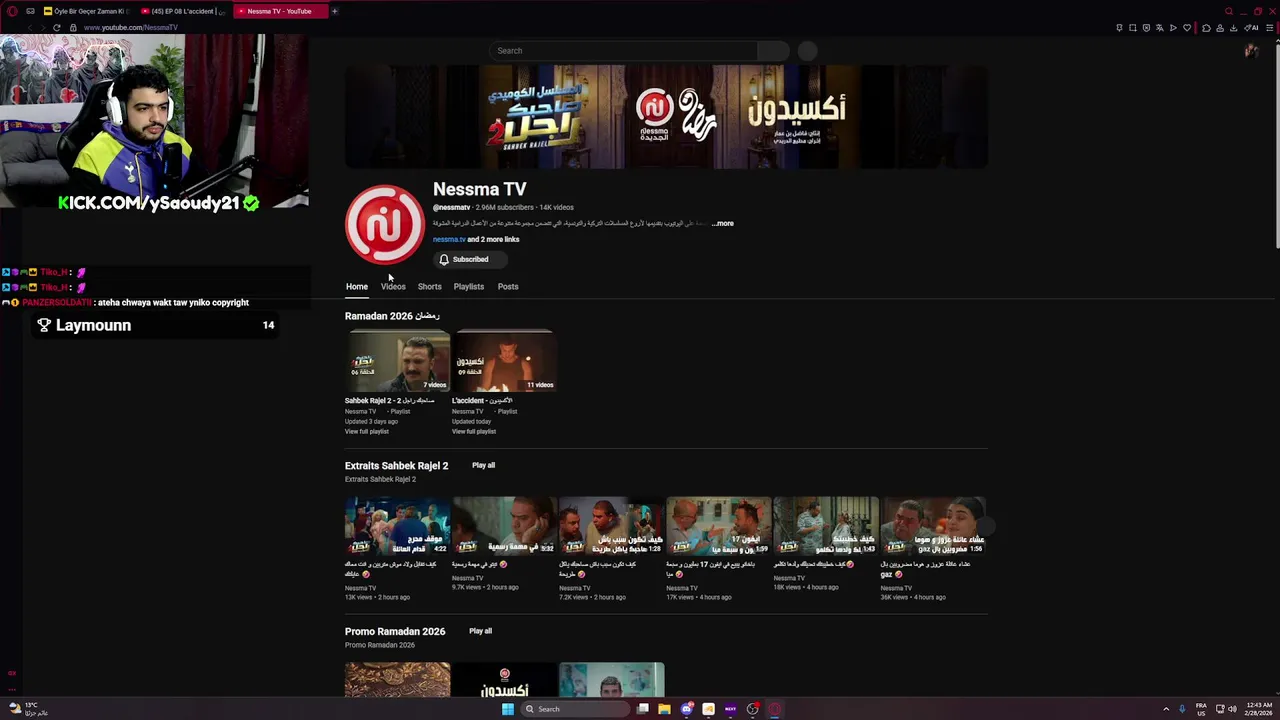Open File Explorer from the taskbar
This screenshot has width=1280, height=720.
(x=664, y=709)
